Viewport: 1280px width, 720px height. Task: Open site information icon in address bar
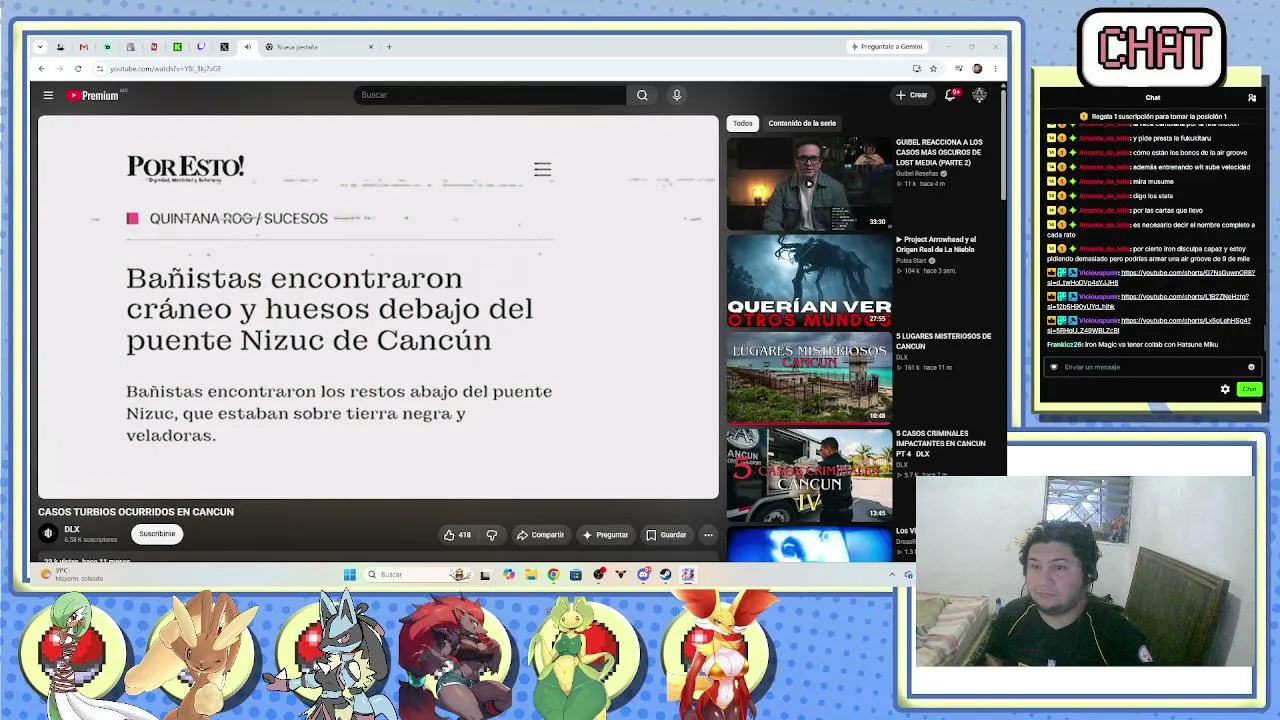pos(99,69)
